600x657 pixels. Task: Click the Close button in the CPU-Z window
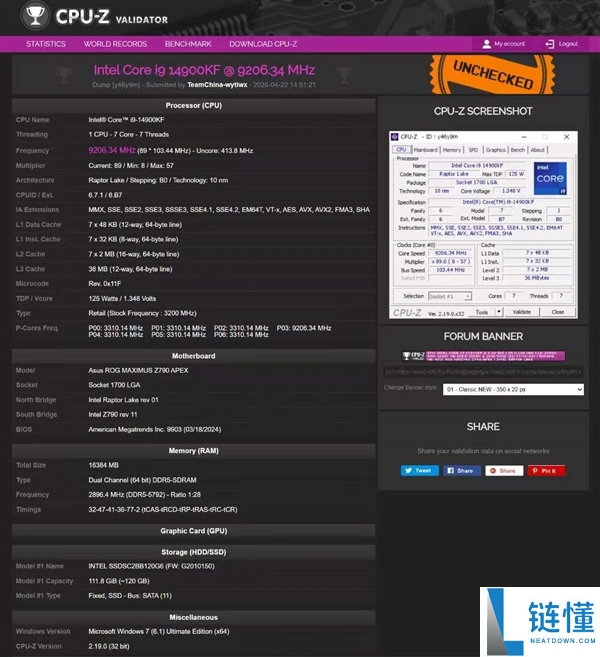[x=558, y=312]
